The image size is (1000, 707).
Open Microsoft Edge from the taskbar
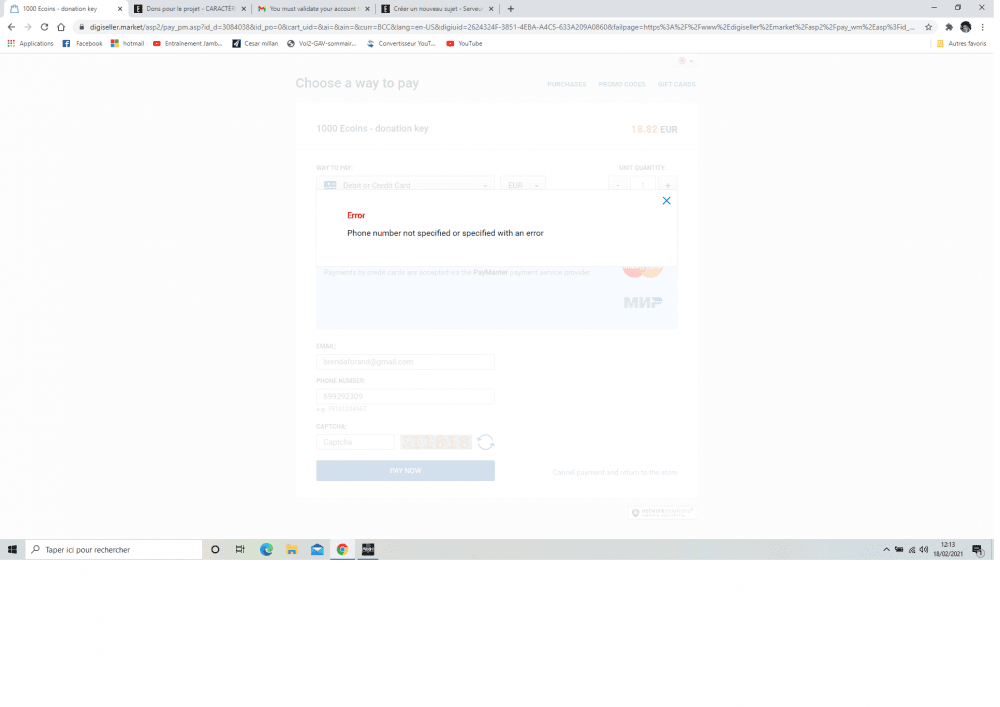267,549
